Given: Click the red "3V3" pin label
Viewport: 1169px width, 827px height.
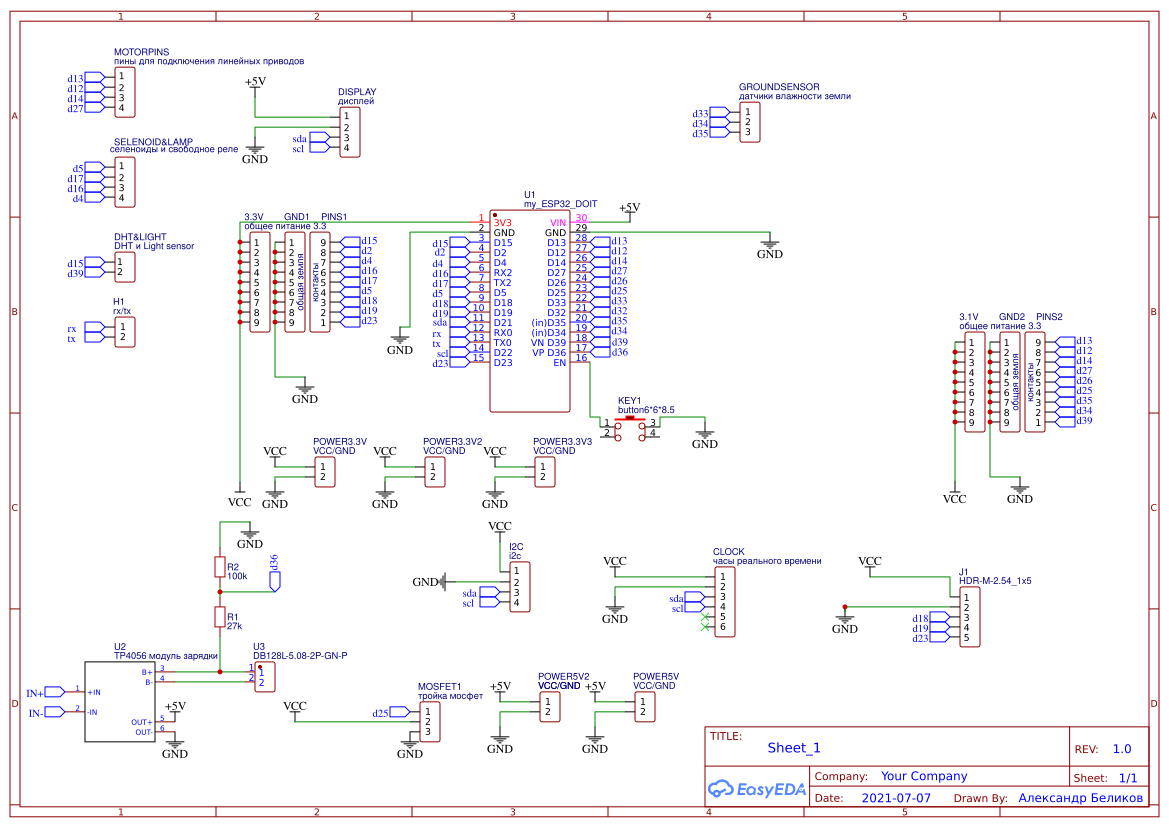Looking at the screenshot, I should (502, 223).
